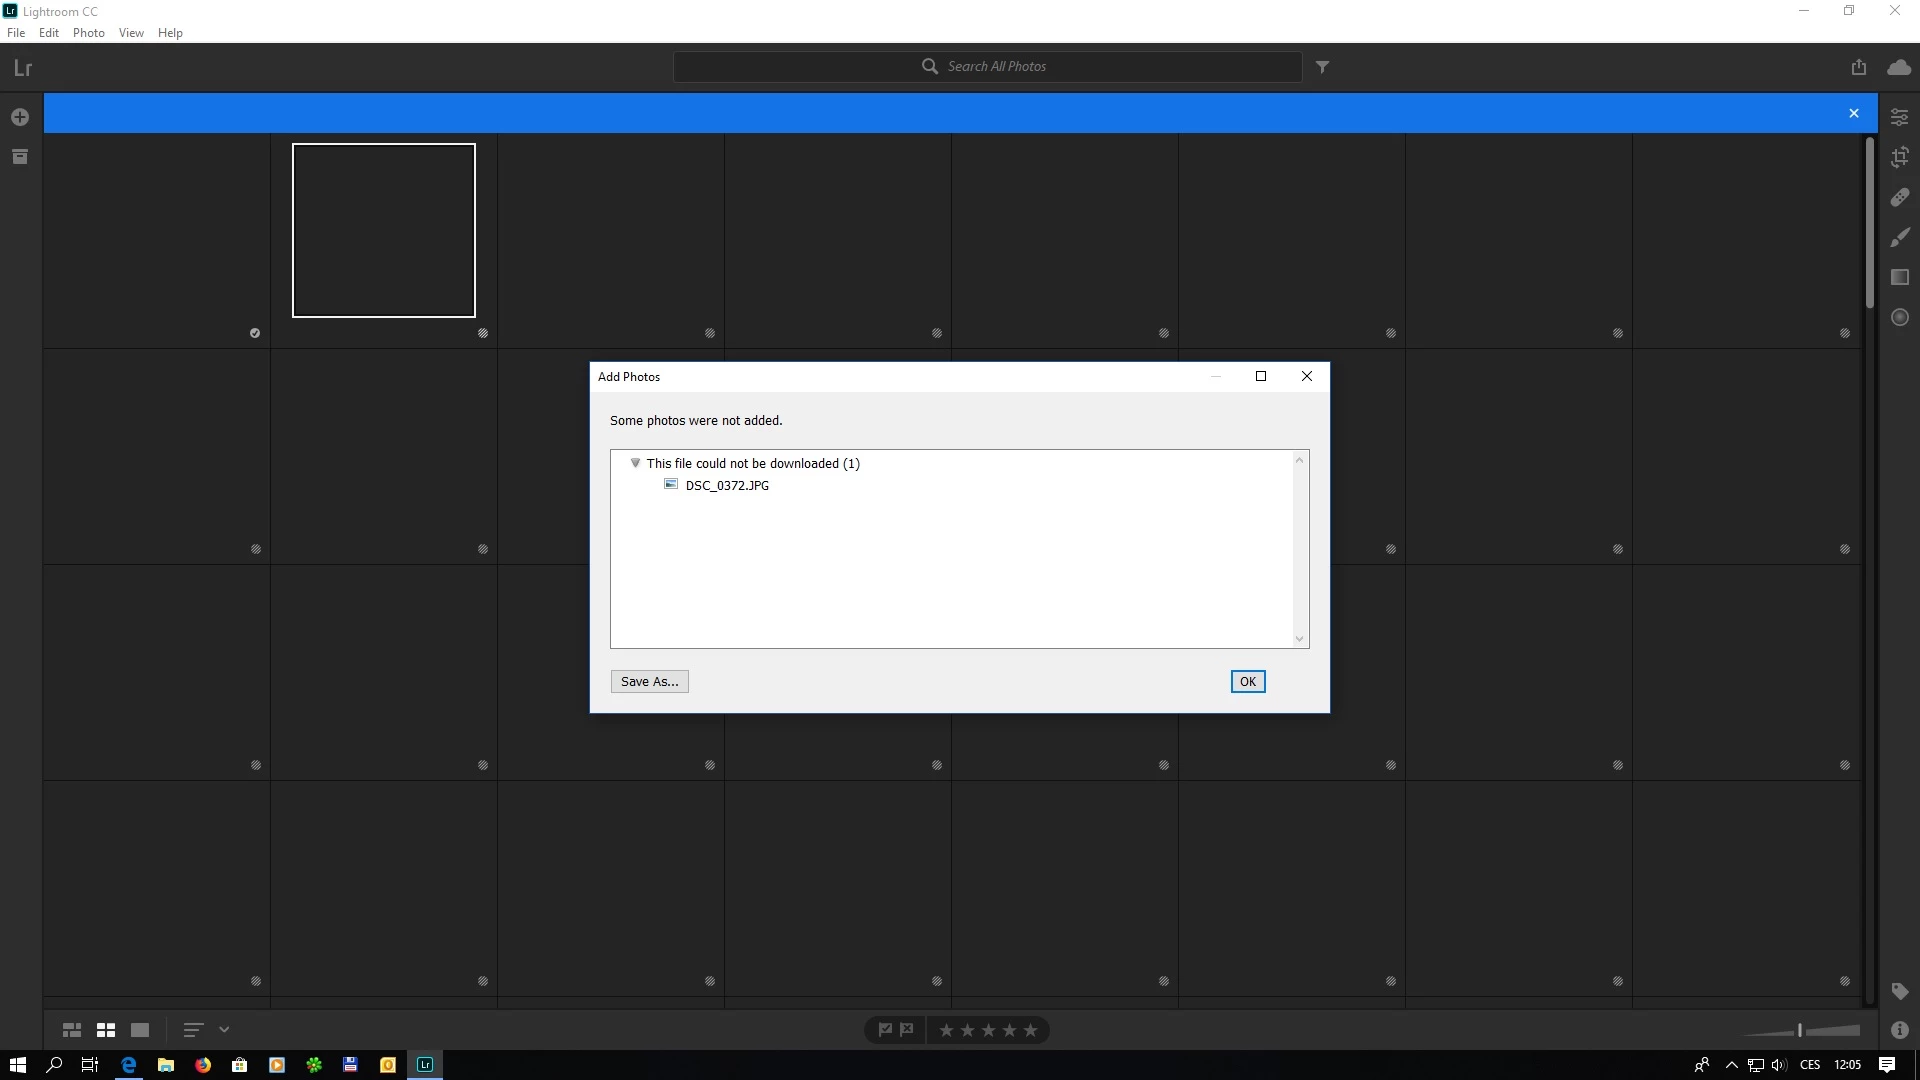Open the Photo menu
Viewport: 1920px width, 1080px height.
click(x=88, y=33)
